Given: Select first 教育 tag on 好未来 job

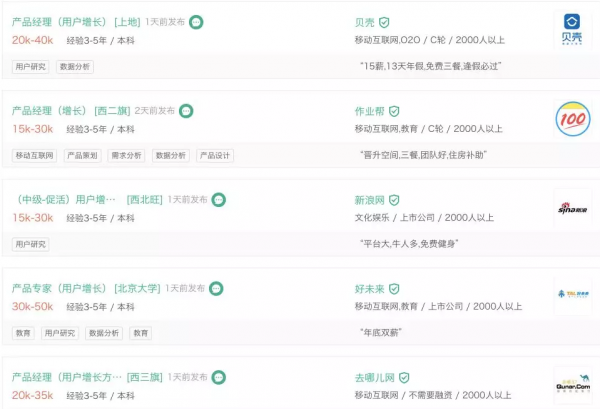Looking at the screenshot, I should coord(23,333).
